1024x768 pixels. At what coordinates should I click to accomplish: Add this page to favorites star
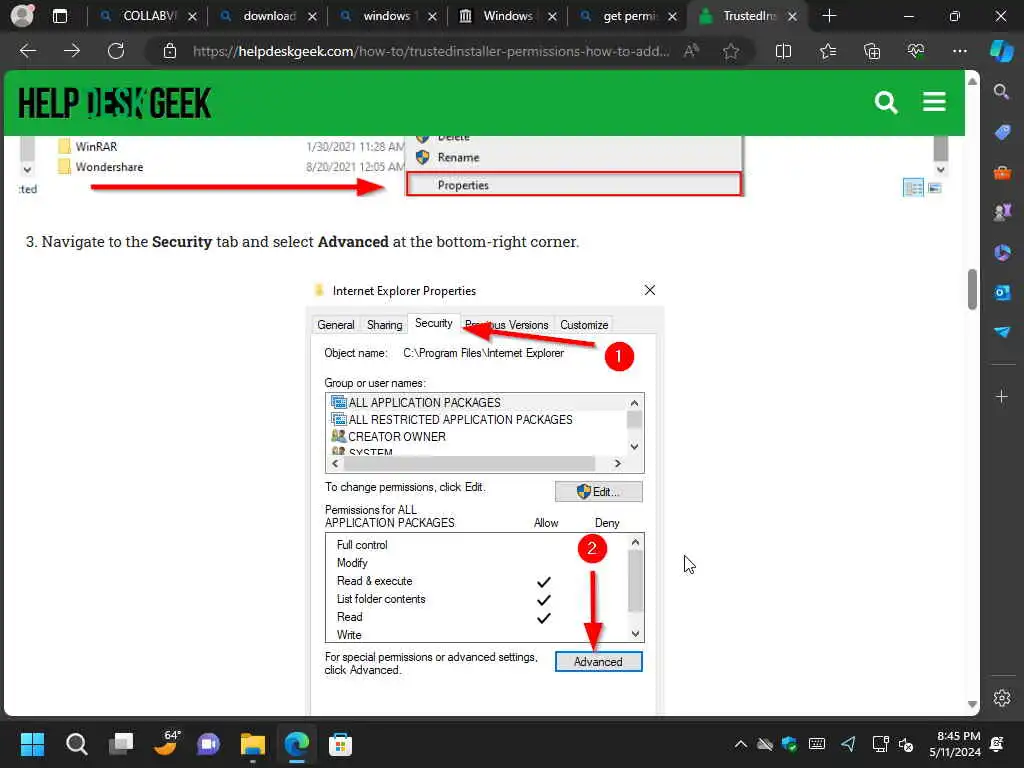point(731,51)
